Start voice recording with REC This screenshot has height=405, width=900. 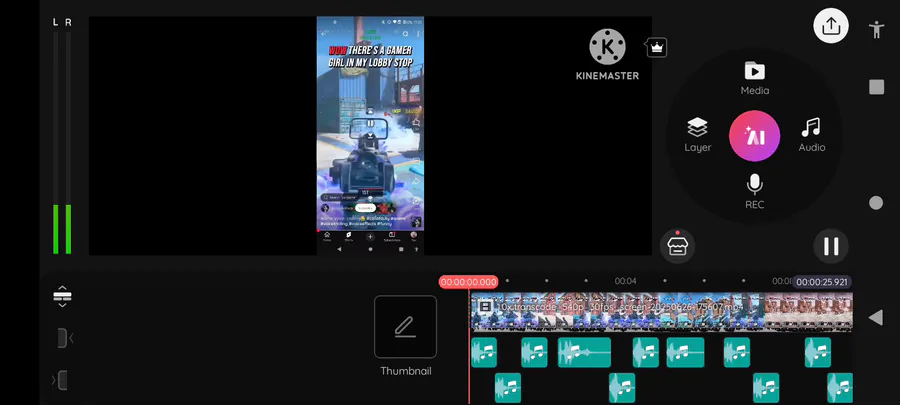click(754, 192)
